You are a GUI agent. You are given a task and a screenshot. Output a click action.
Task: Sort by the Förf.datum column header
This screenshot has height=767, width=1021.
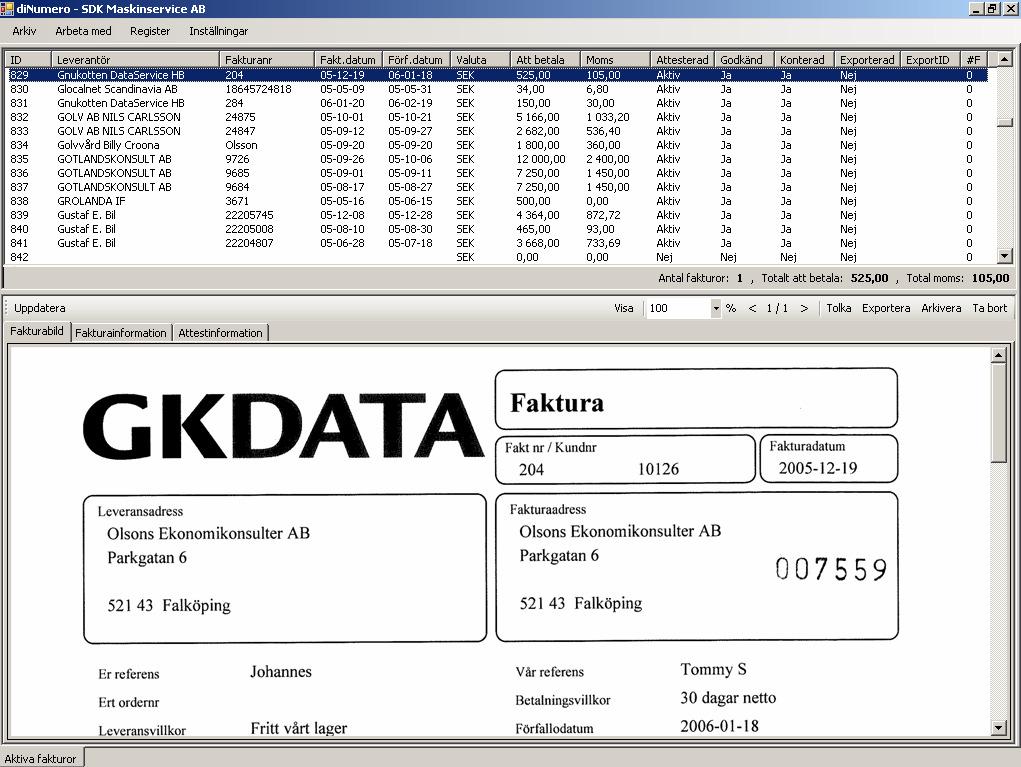tap(417, 60)
